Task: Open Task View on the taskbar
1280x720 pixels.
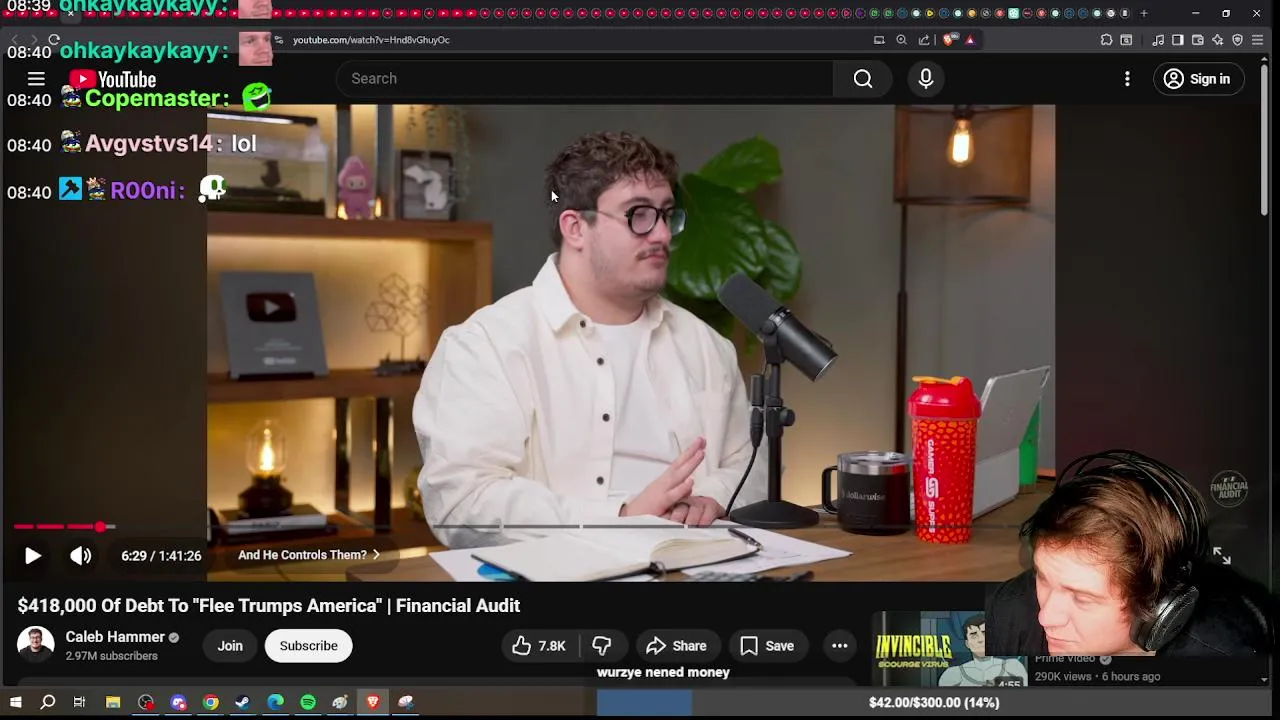Action: (79, 703)
